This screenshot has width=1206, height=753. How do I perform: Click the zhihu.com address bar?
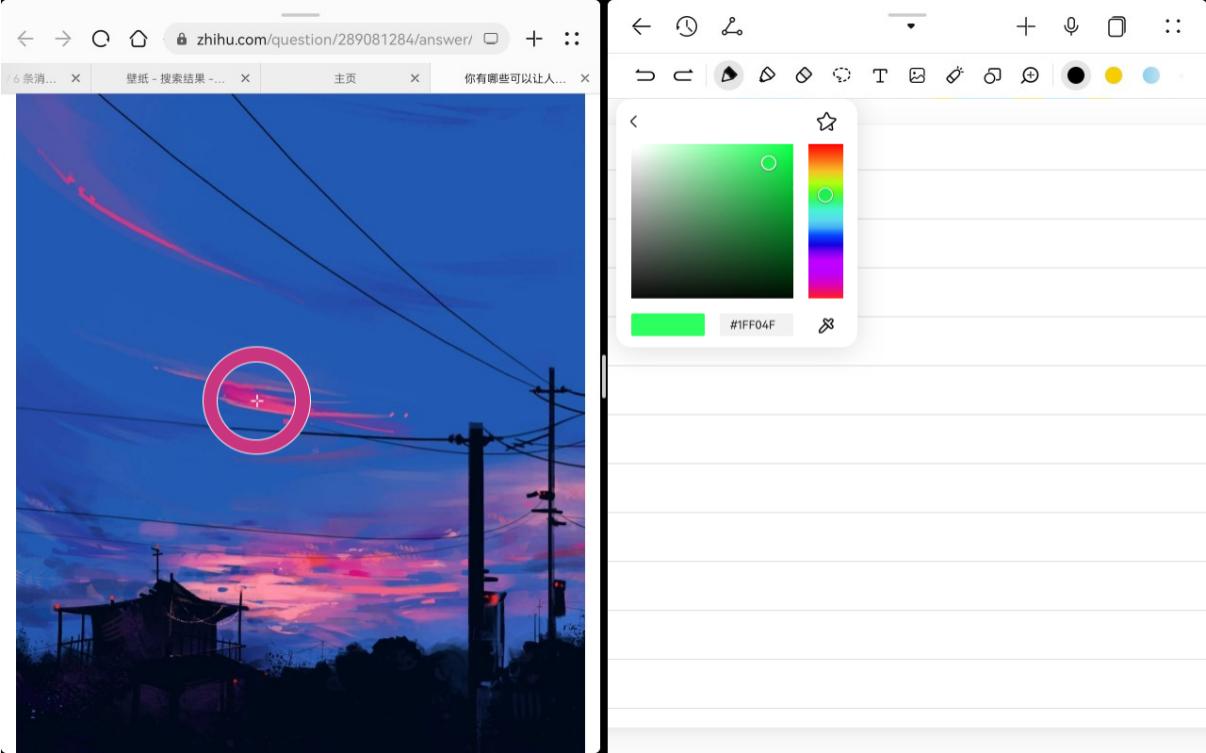tap(336, 39)
